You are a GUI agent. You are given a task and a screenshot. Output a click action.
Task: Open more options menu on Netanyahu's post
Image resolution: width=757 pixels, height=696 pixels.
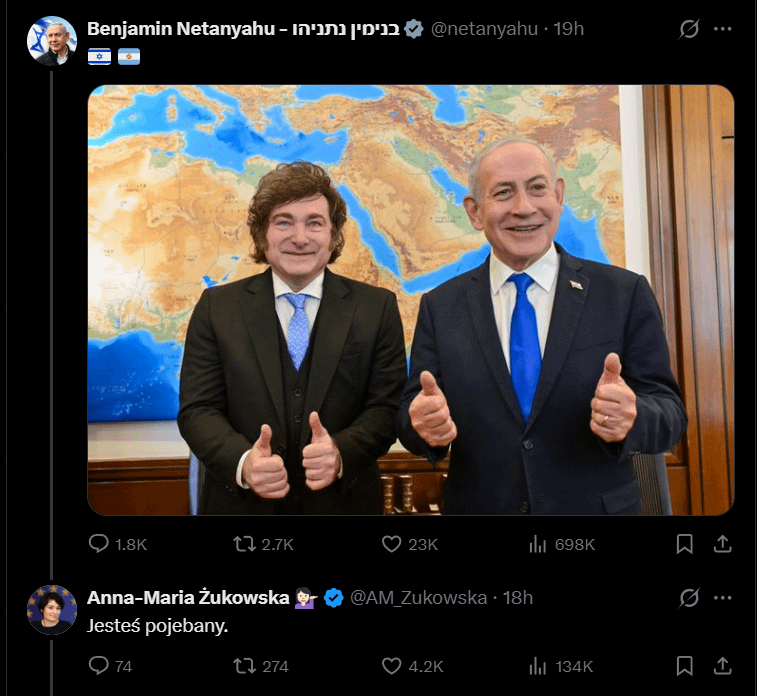tap(723, 29)
